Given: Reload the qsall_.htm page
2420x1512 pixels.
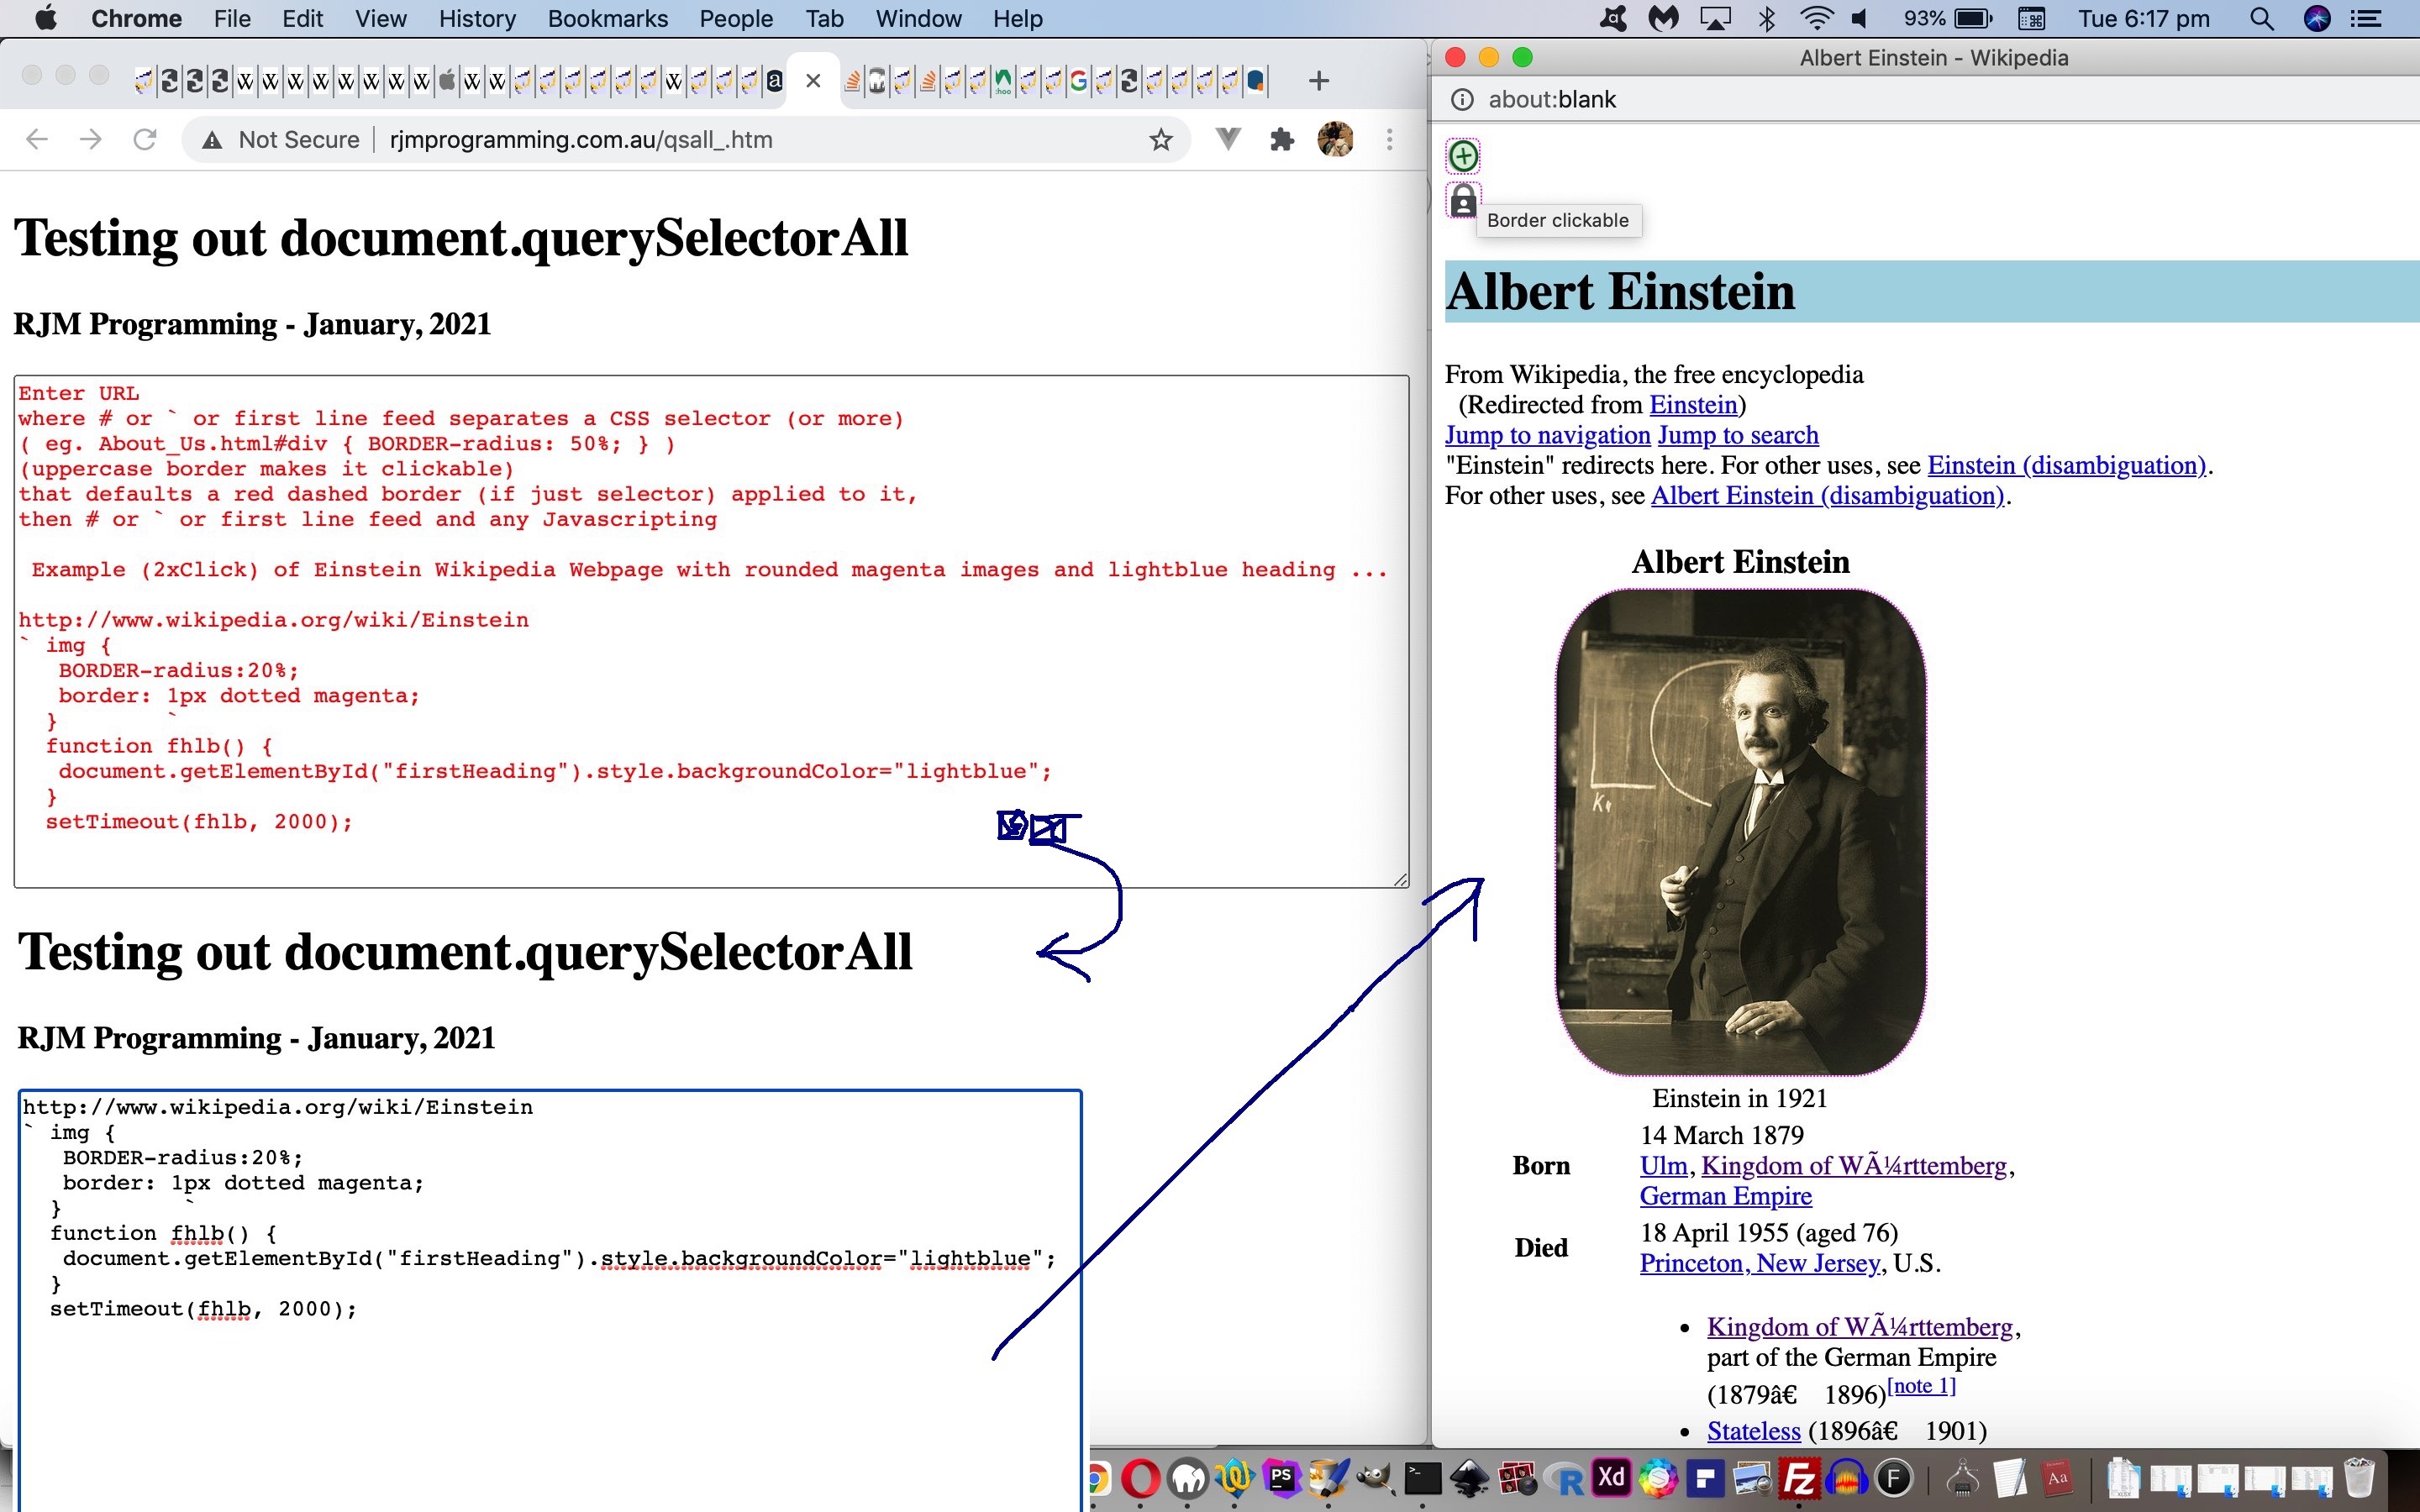Looking at the screenshot, I should pyautogui.click(x=145, y=140).
